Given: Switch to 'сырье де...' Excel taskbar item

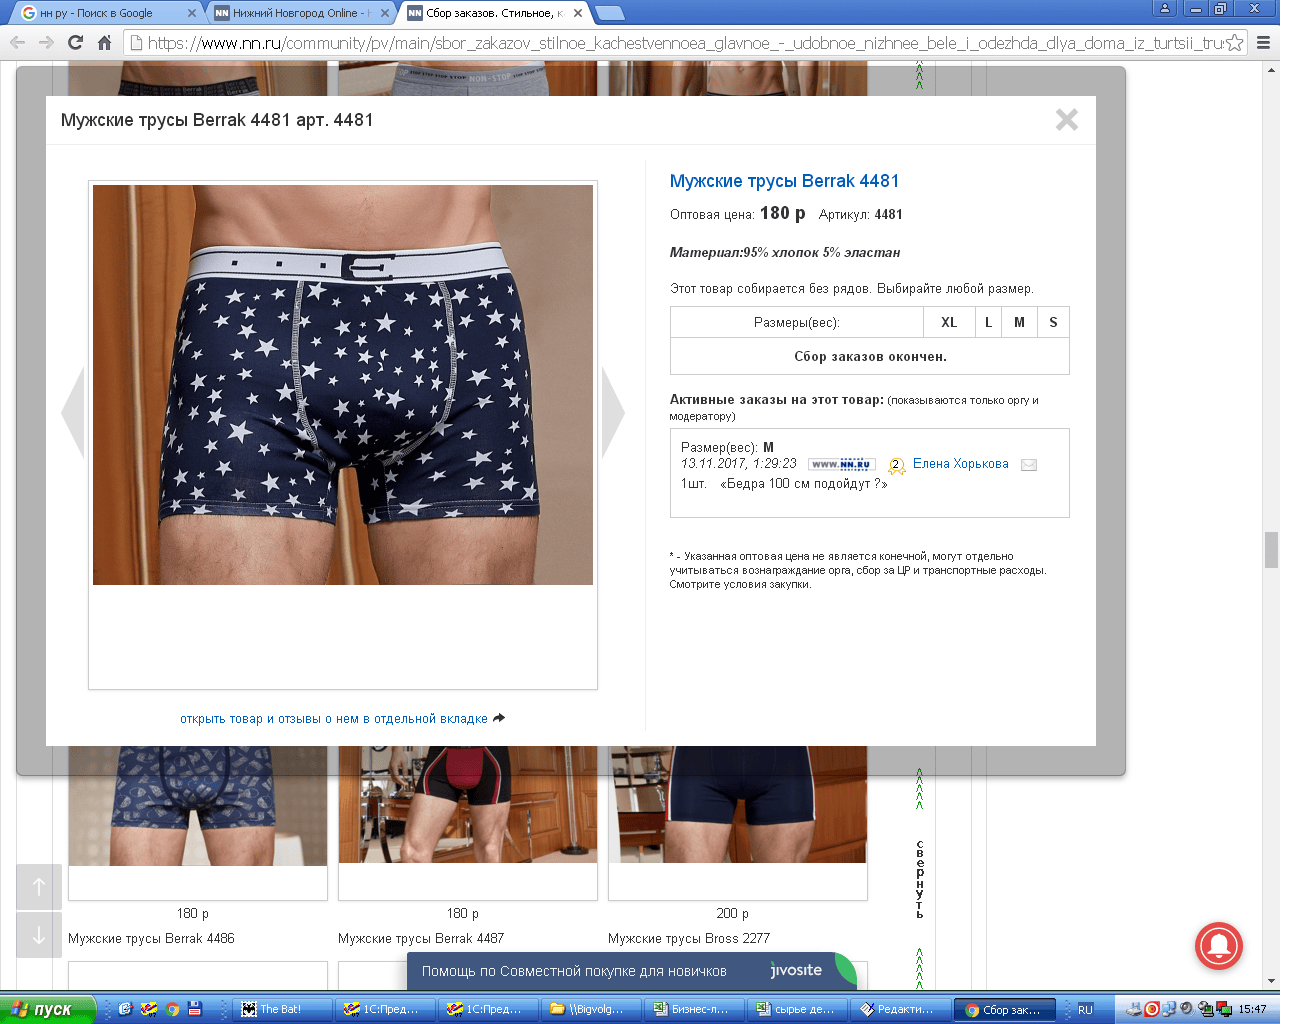Looking at the screenshot, I should [x=799, y=1009].
